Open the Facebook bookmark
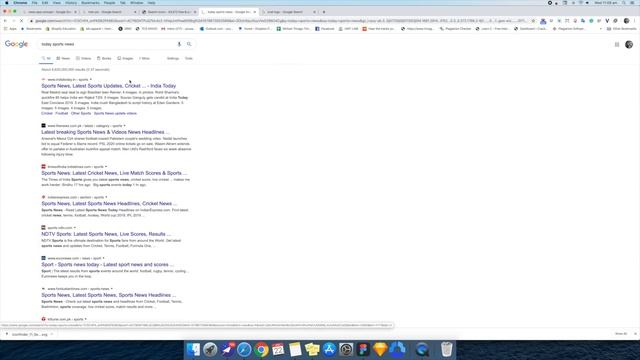Image resolution: width=640 pixels, height=360 pixels. pyautogui.click(x=325, y=29)
